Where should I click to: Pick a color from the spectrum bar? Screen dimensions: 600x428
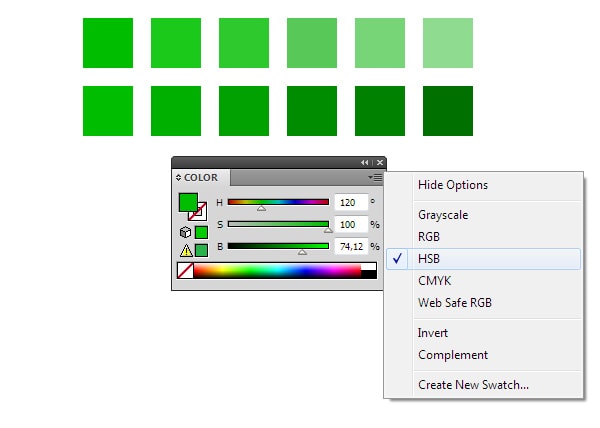click(x=277, y=270)
